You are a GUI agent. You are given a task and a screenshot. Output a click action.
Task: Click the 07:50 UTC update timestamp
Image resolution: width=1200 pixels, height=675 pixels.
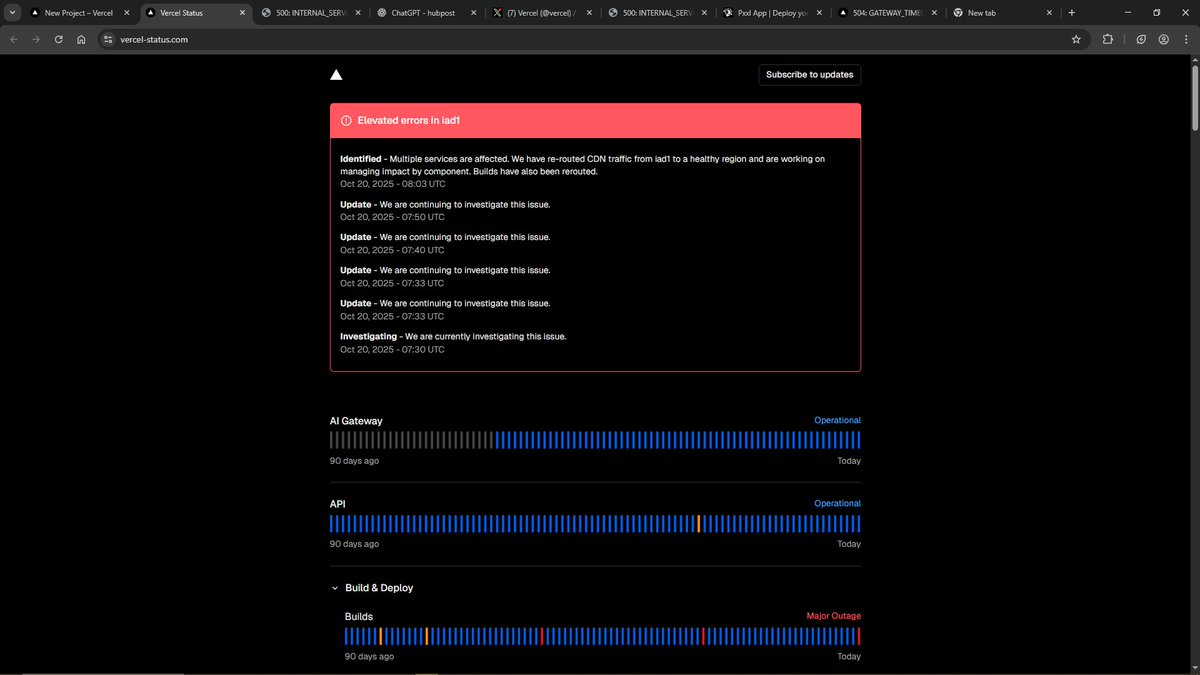pyautogui.click(x=392, y=217)
